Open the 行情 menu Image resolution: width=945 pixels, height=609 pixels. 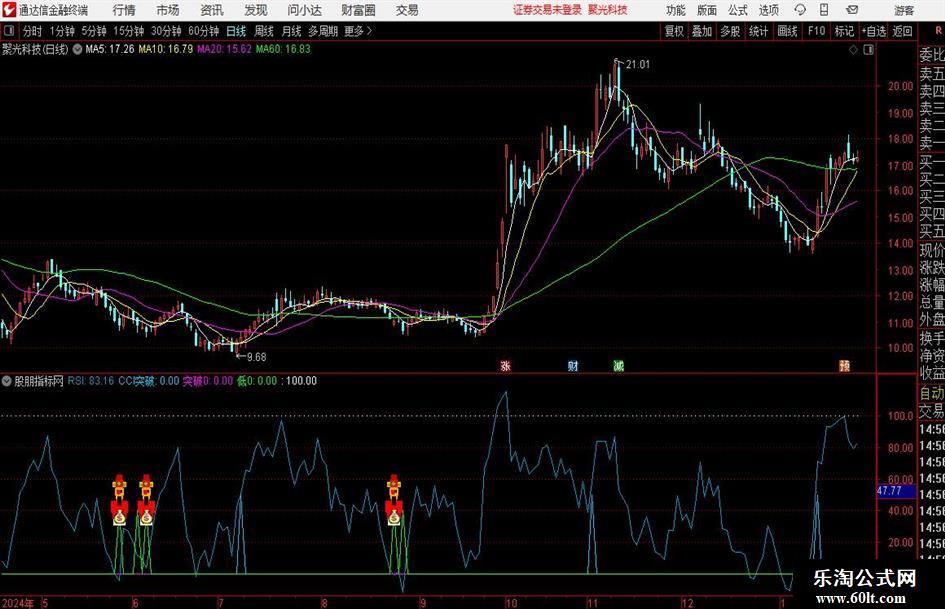(124, 10)
